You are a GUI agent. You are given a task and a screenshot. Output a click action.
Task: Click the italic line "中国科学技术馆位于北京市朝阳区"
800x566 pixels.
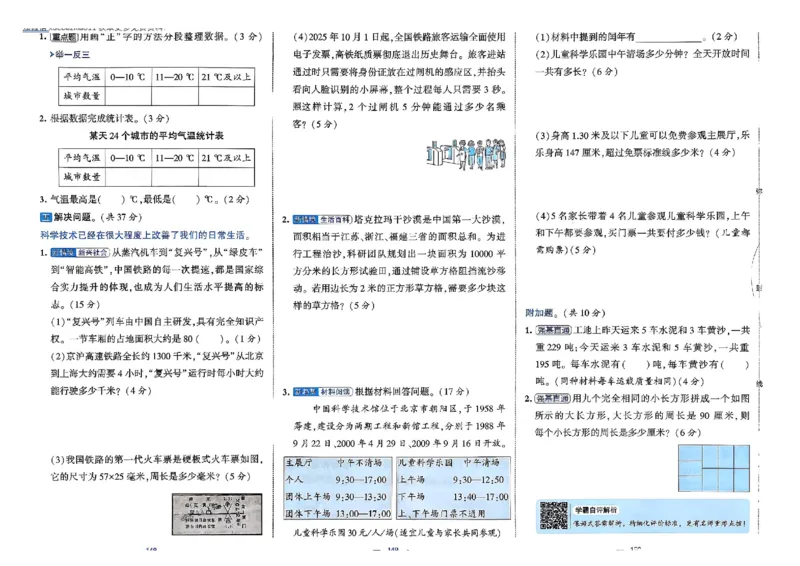coord(409,409)
